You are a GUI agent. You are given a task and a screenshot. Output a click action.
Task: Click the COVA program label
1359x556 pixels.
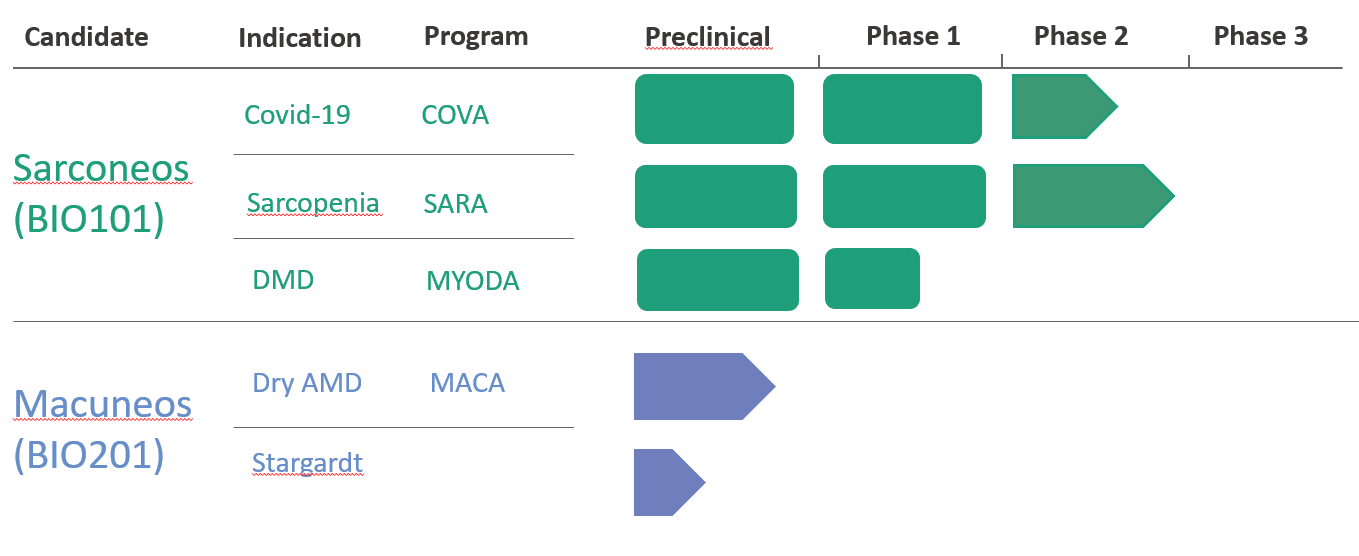point(455,115)
